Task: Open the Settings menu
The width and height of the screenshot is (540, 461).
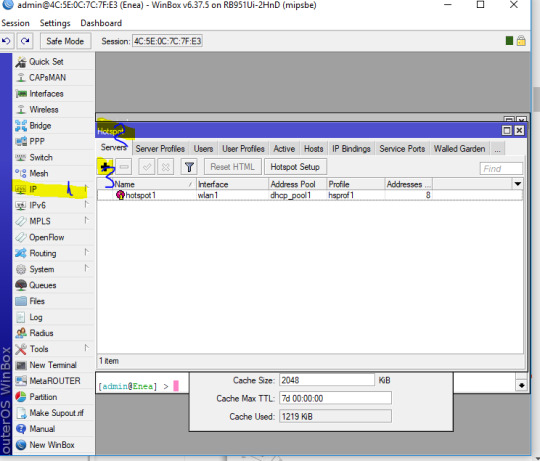Action: (x=55, y=23)
